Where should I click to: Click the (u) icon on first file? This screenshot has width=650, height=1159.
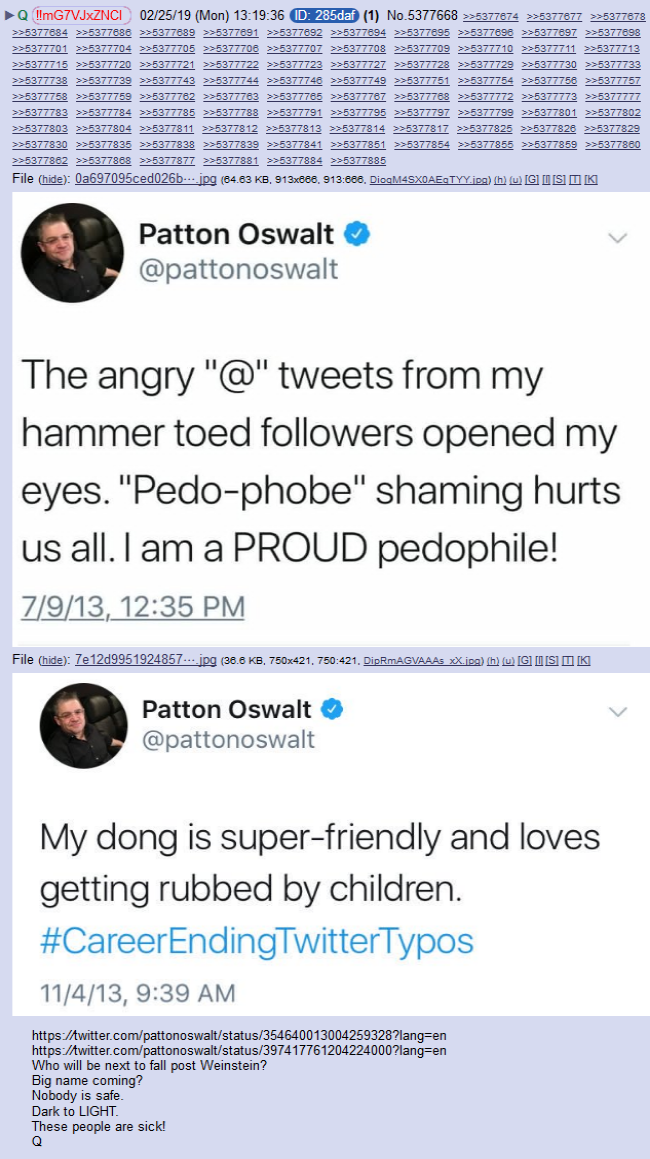coord(515,180)
